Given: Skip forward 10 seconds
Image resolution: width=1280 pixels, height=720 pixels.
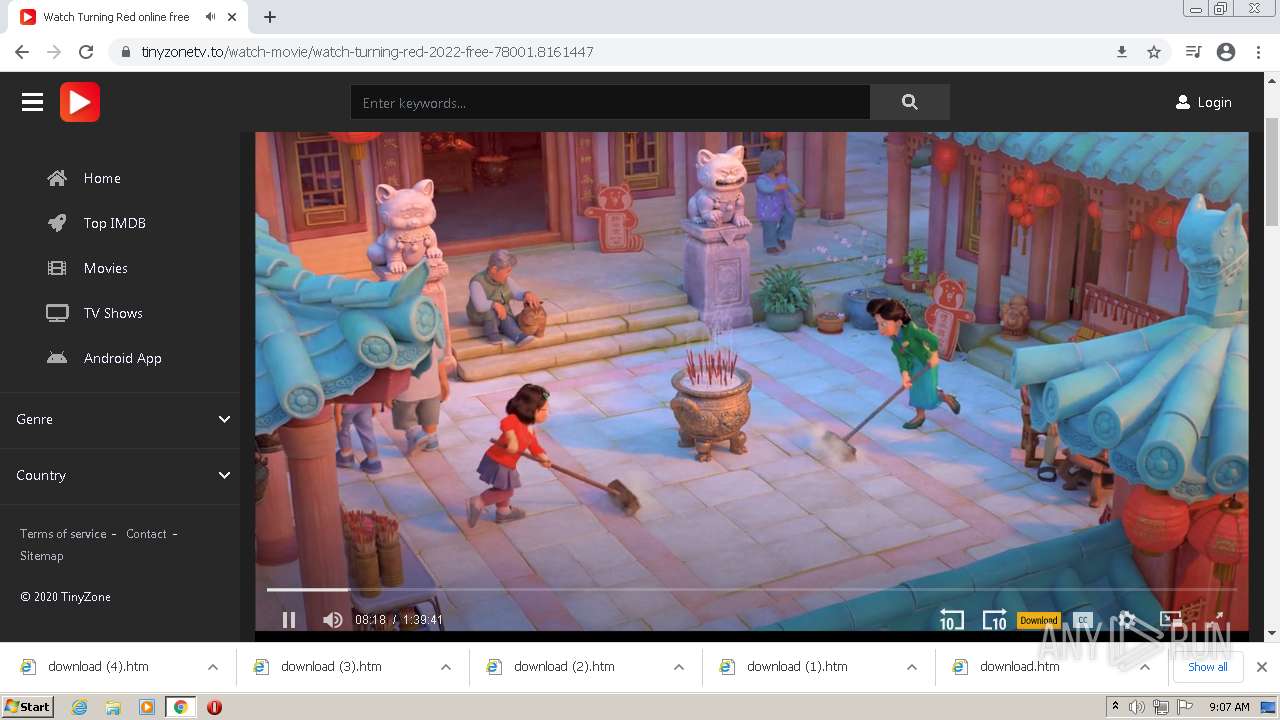Looking at the screenshot, I should coord(994,620).
